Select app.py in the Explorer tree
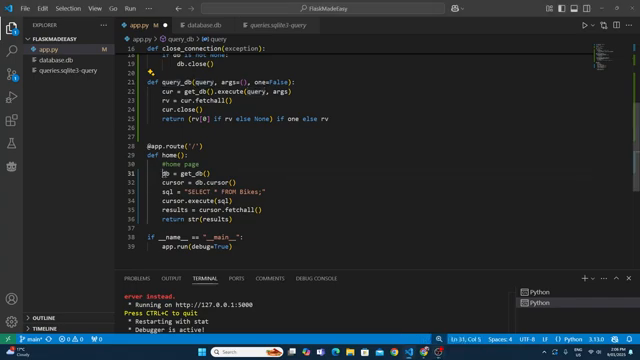Viewport: 640px width, 360px height. click(x=69, y=49)
